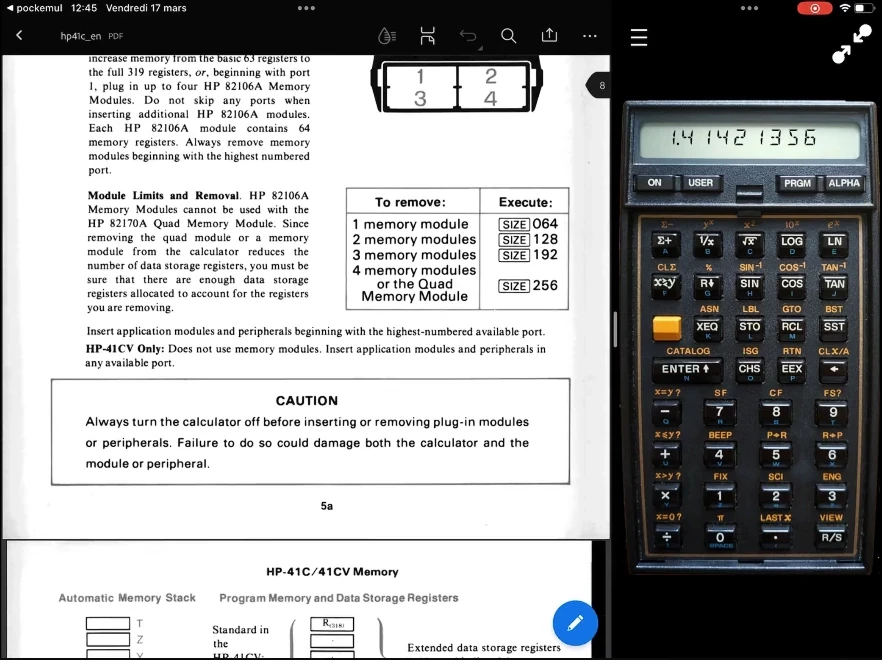Screen dimensions: 882x660
Task: Toggle the calculator ON key
Action: (654, 183)
